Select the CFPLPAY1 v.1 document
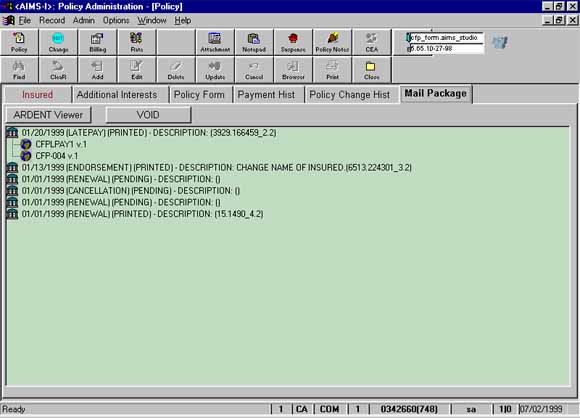Viewport: 580px width, 418px height. click(x=61, y=144)
